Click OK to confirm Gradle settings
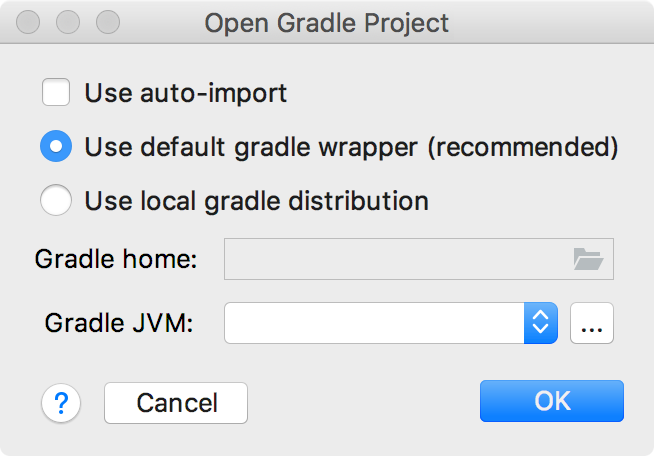This screenshot has width=654, height=456. click(x=552, y=401)
